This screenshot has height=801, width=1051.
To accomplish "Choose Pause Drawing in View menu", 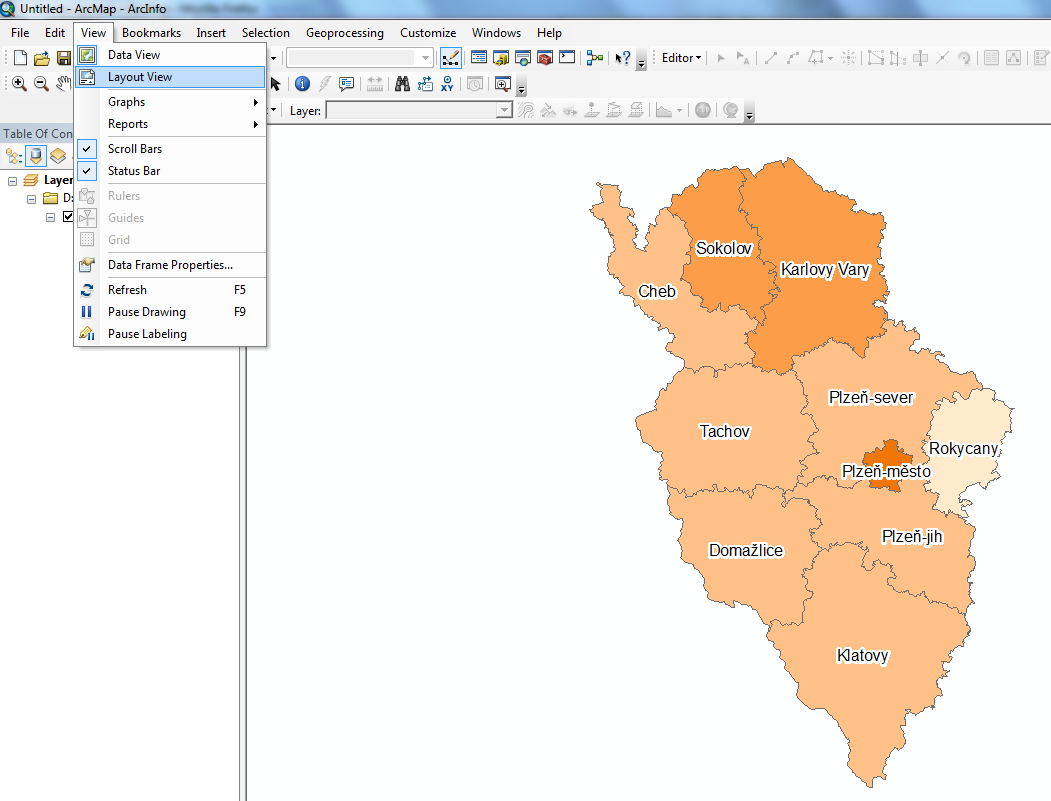I will (x=170, y=312).
